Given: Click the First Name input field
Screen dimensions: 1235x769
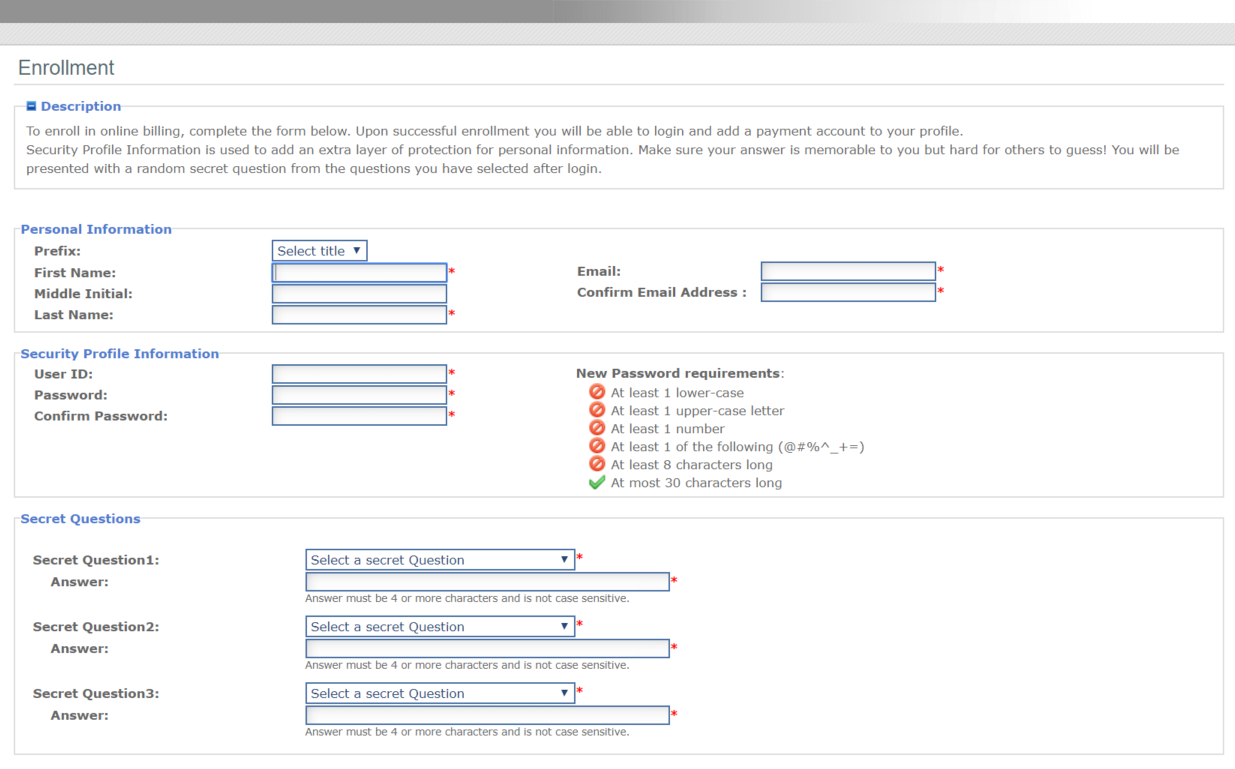Looking at the screenshot, I should pos(359,273).
